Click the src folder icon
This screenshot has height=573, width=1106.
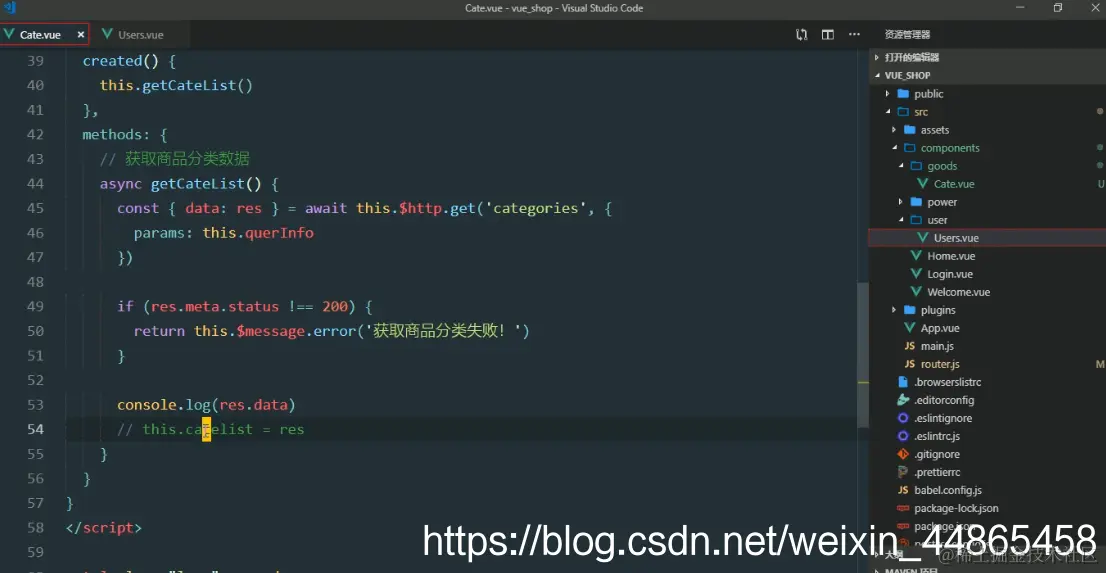pyautogui.click(x=903, y=111)
